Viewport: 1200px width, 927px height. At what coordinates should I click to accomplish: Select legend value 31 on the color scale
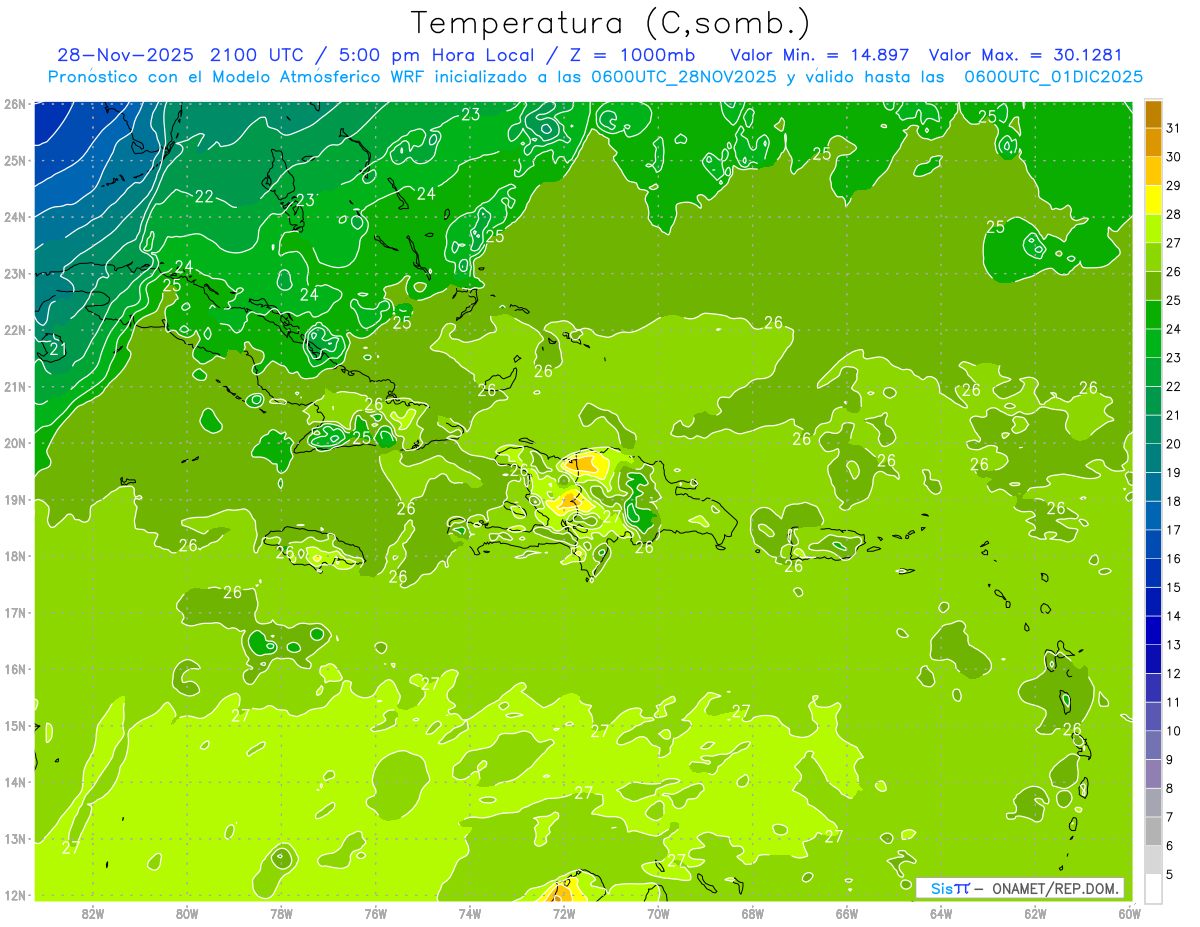pos(1173,128)
